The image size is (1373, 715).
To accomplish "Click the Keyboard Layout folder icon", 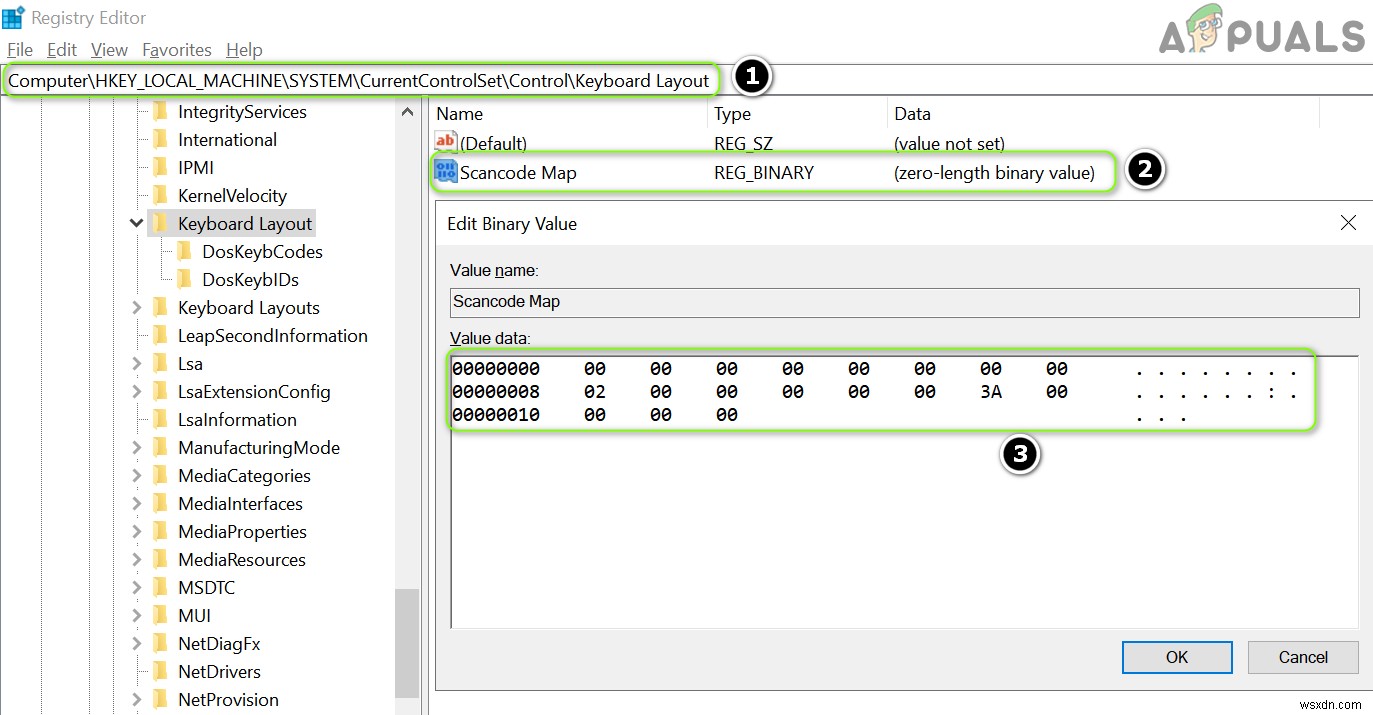I will 161,224.
